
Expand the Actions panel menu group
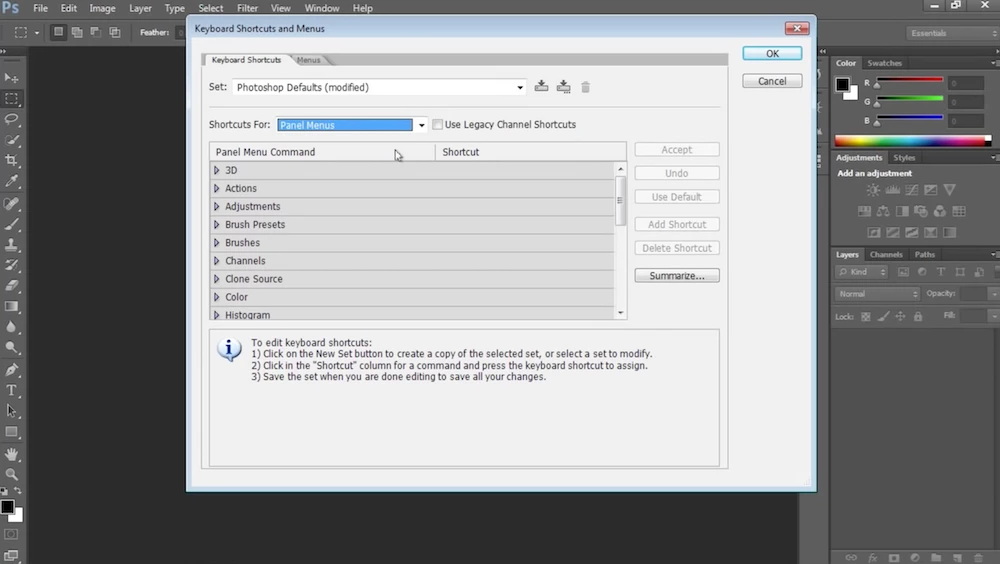pos(216,188)
